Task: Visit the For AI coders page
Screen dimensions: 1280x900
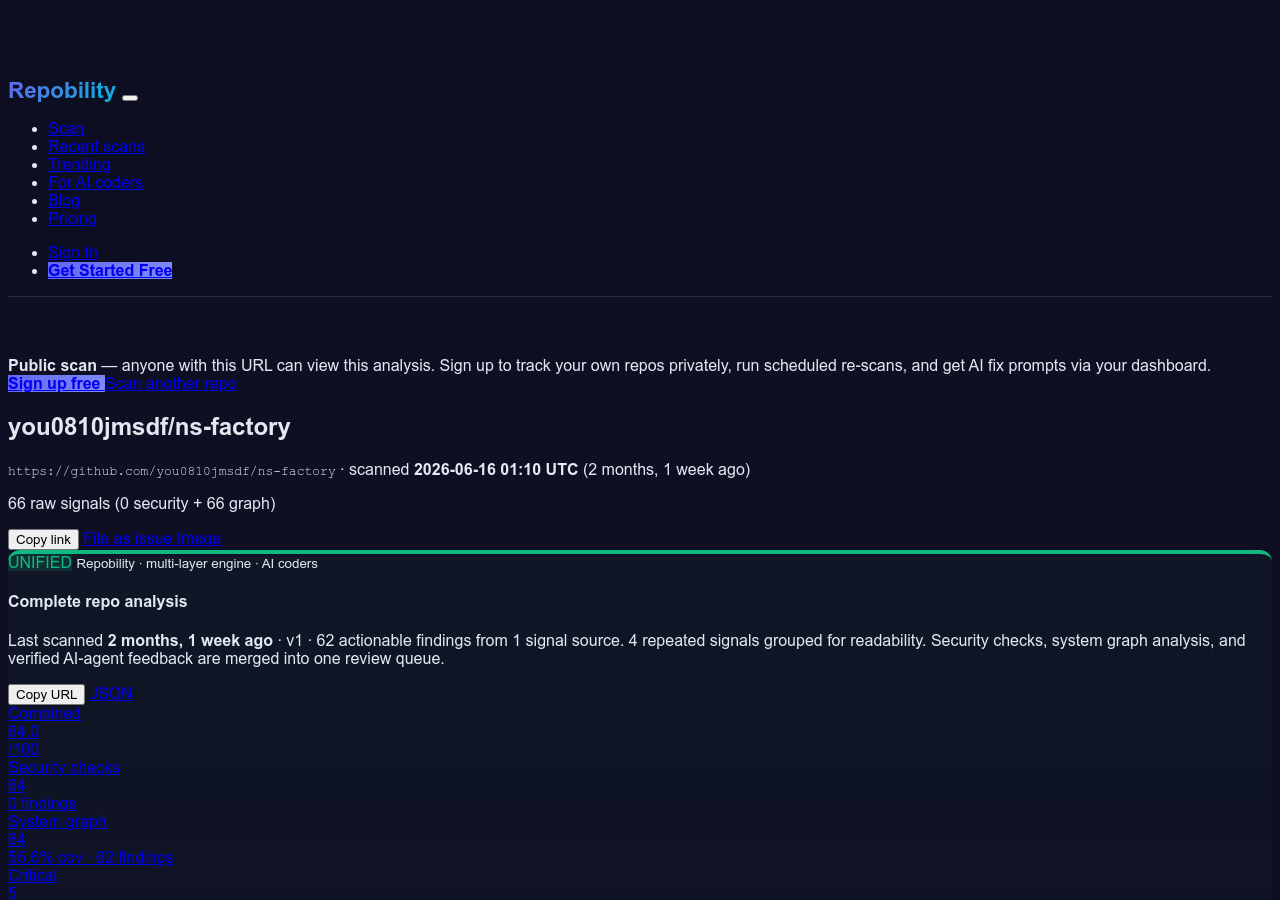Action: tap(95, 182)
